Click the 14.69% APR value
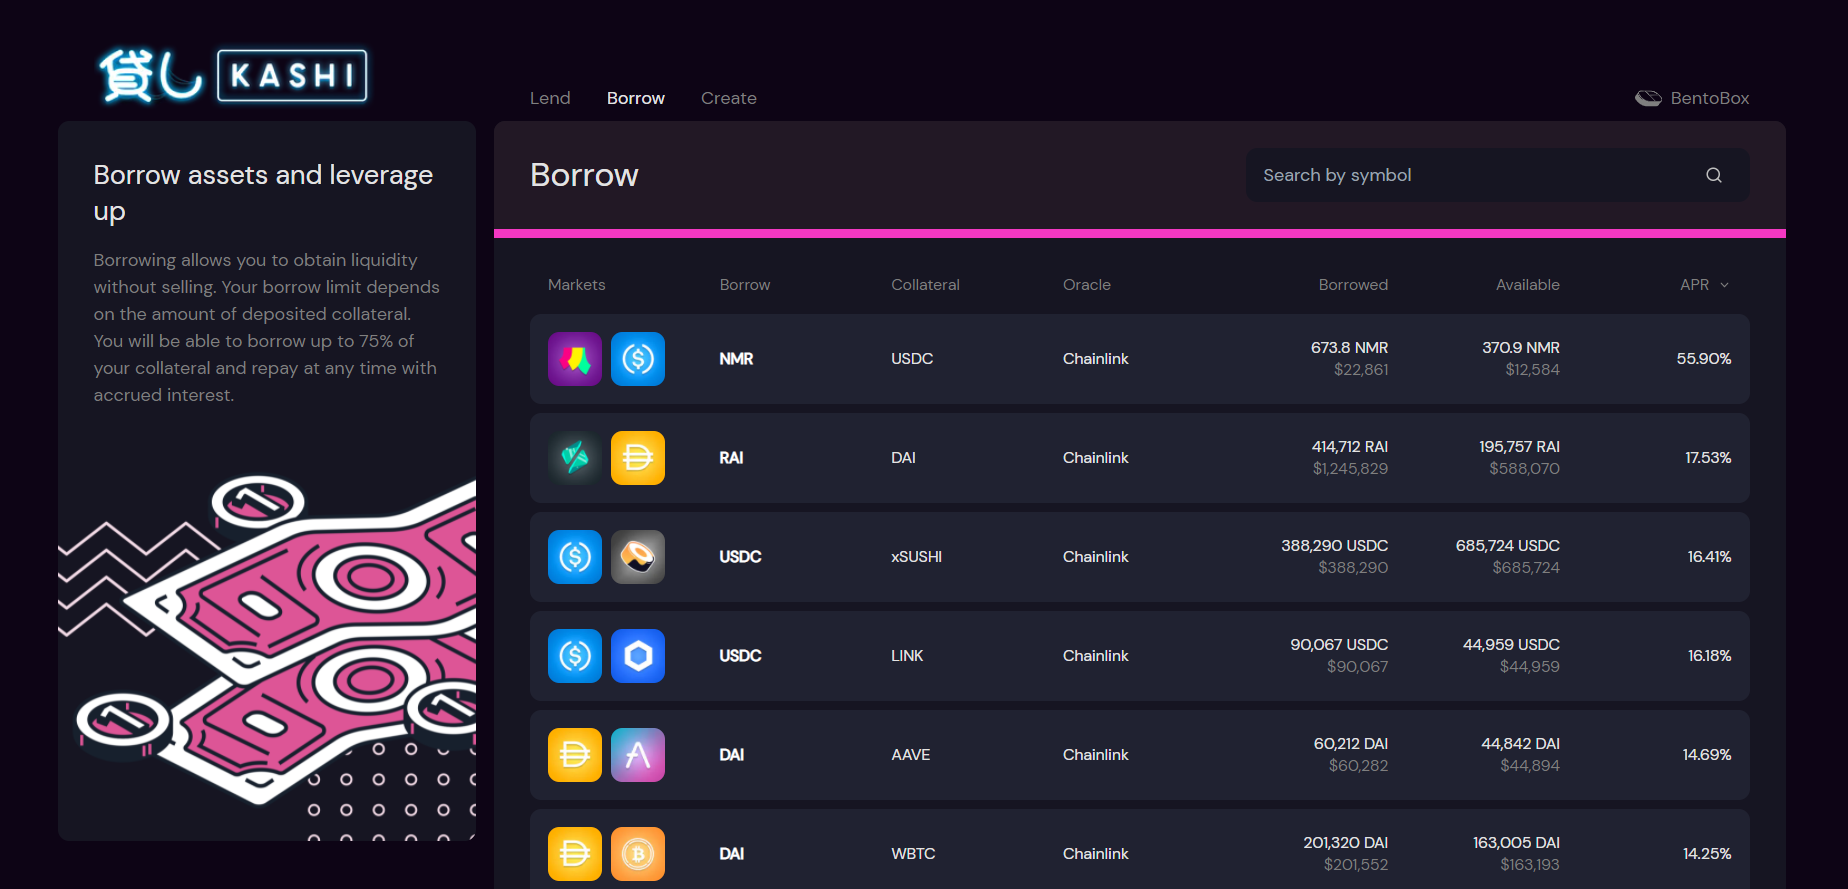1848x889 pixels. pyautogui.click(x=1707, y=755)
